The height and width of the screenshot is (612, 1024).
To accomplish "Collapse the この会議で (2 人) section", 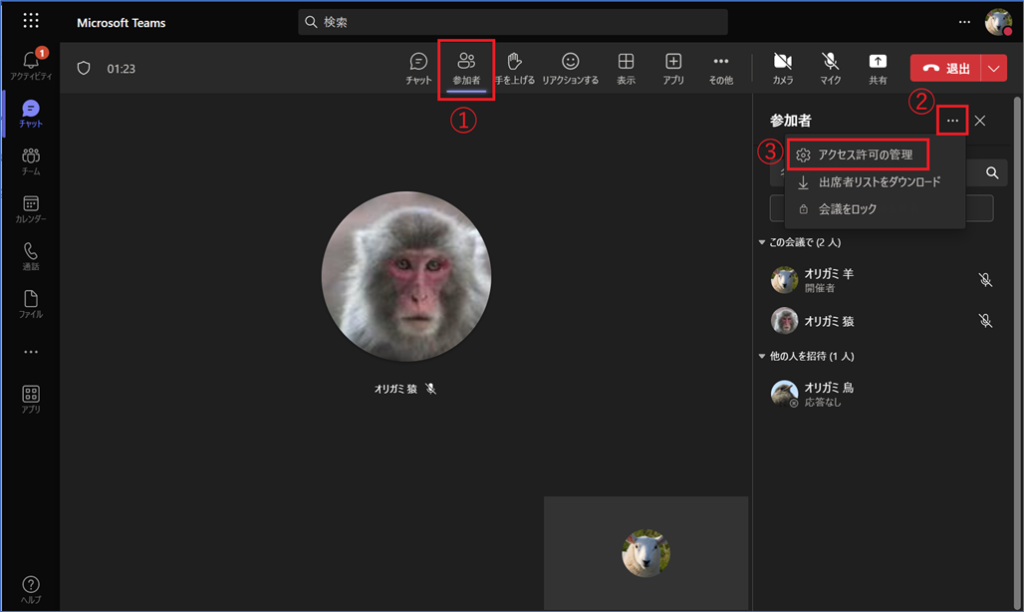I will pos(762,243).
